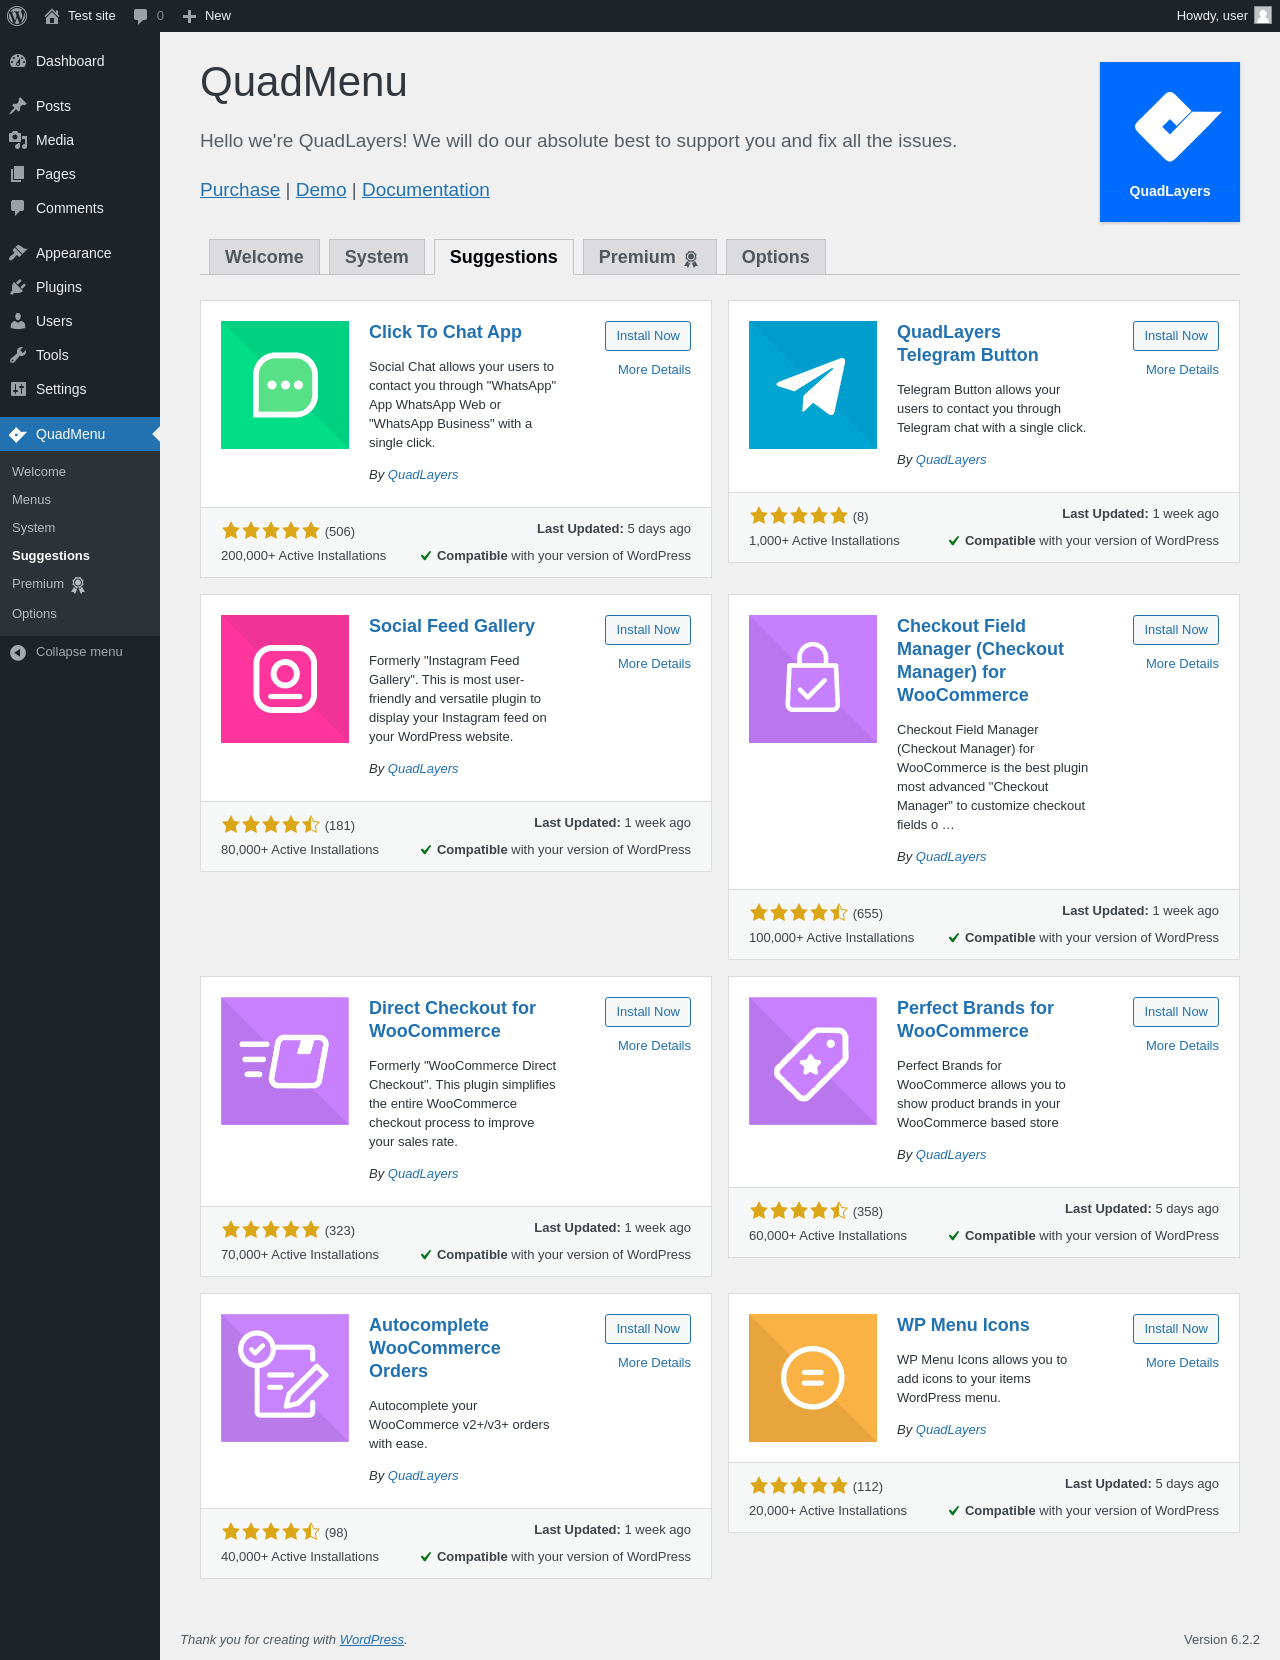
Task: Click the Social Feed Gallery icon
Action: pyautogui.click(x=285, y=679)
